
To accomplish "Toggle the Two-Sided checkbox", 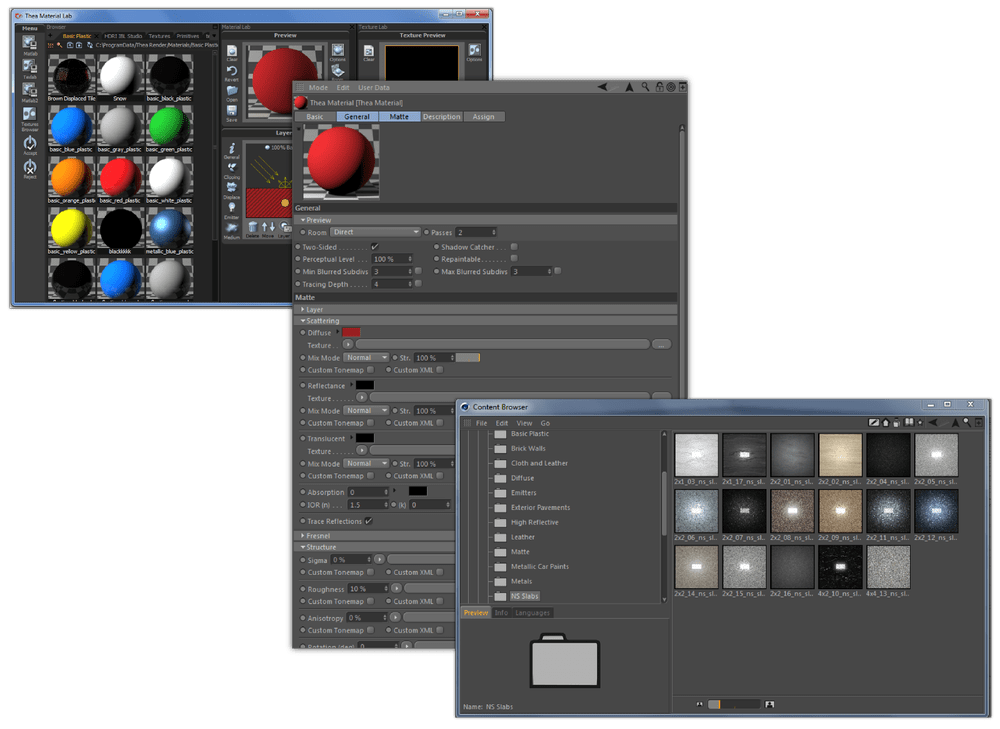I will point(375,247).
